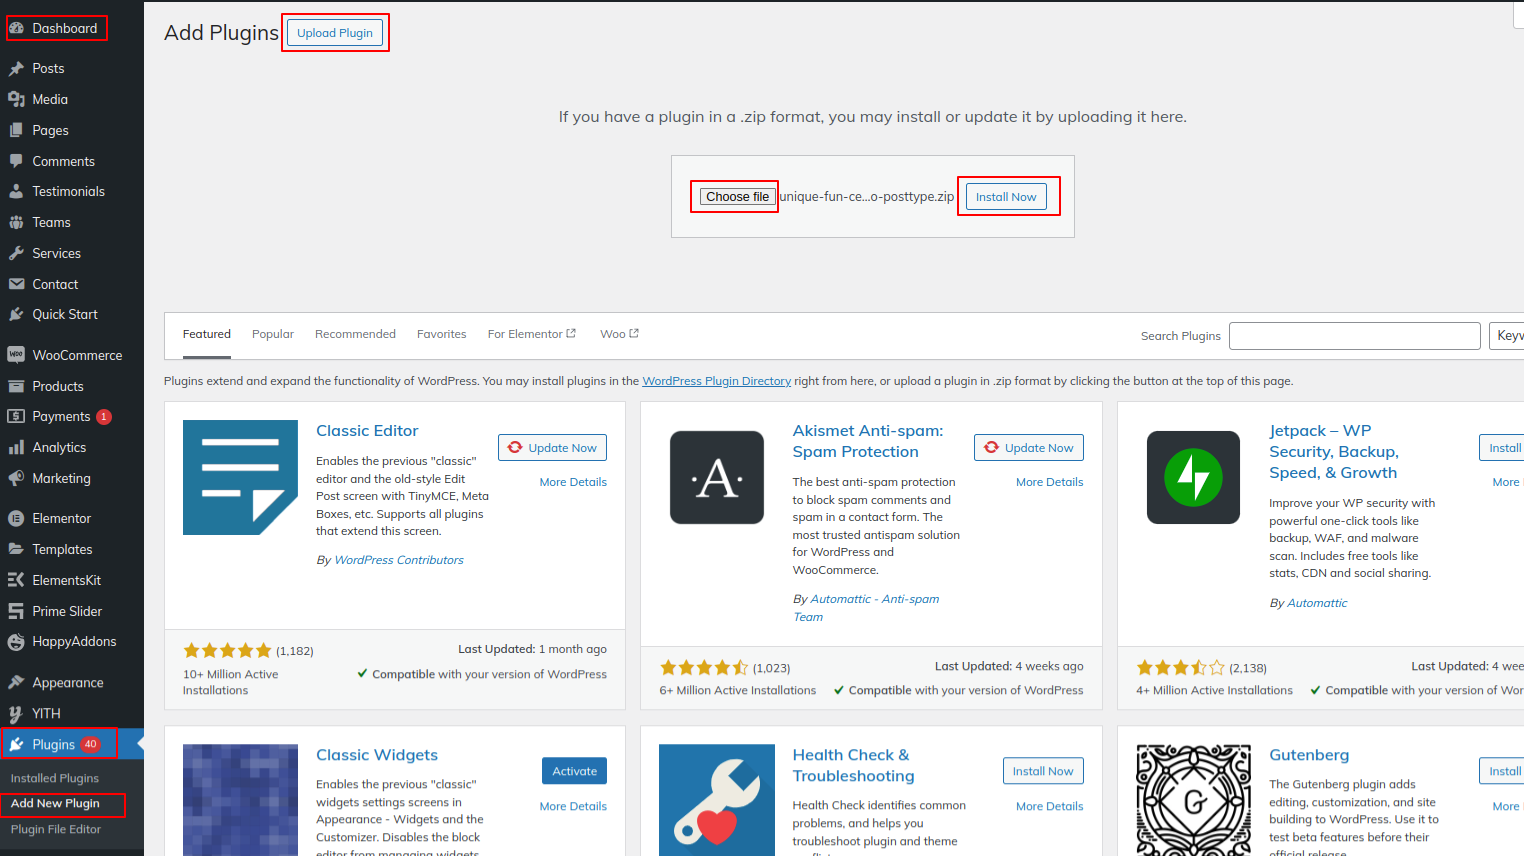
Task: Open the WordPress Plugin Directory link
Action: [x=716, y=381]
